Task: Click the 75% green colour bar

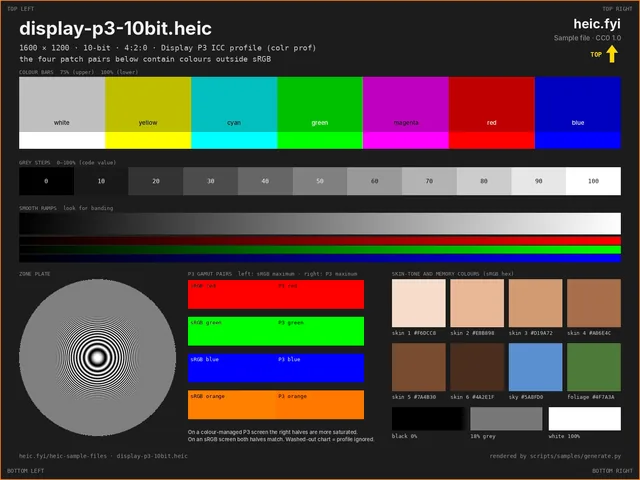Action: 320,104
